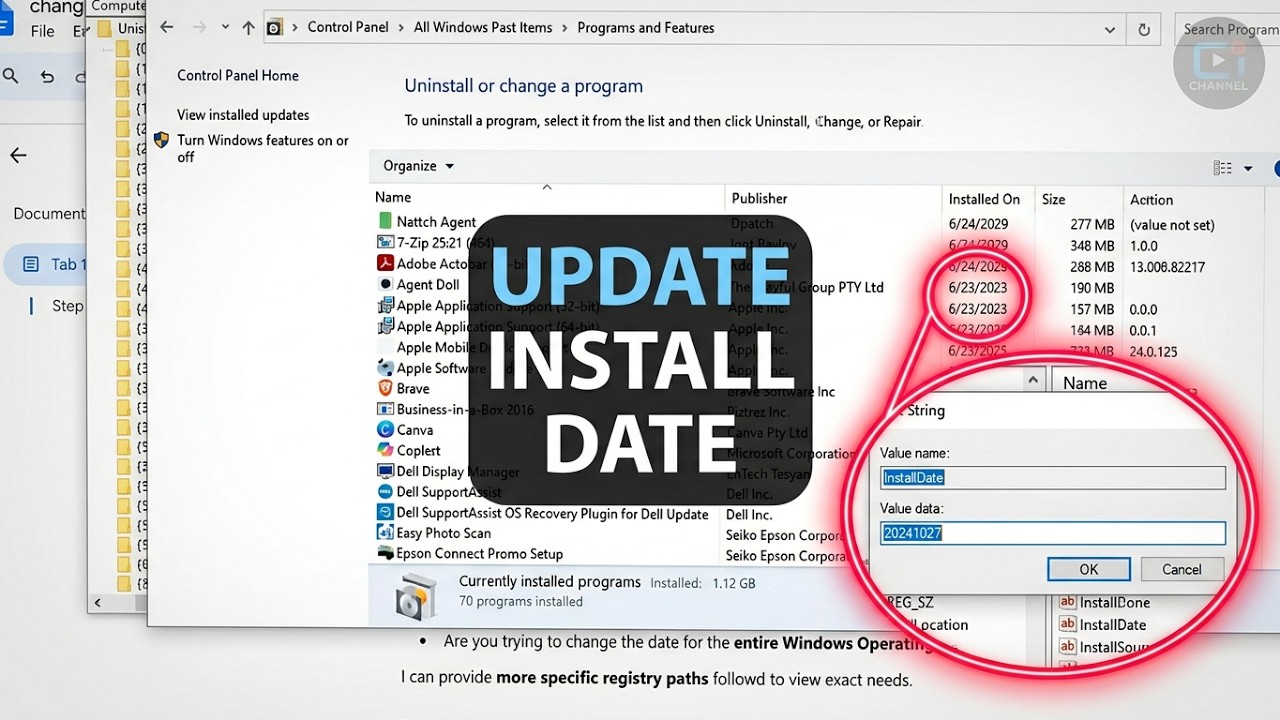Select Apple Application Support (32-bit) icon
The width and height of the screenshot is (1280, 720).
[x=385, y=305]
